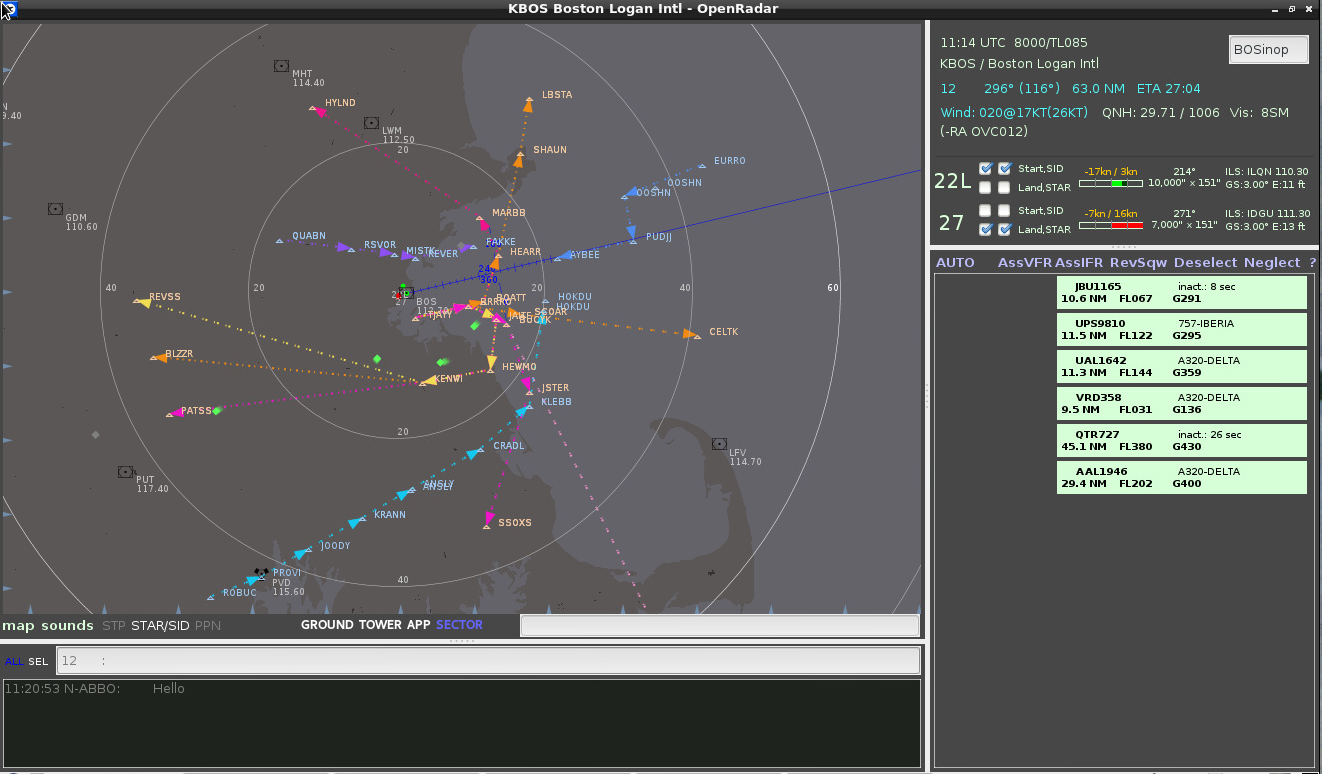Click the blue arrow at PUDJJ fix
Image resolution: width=1322 pixels, height=774 pixels.
[x=632, y=234]
